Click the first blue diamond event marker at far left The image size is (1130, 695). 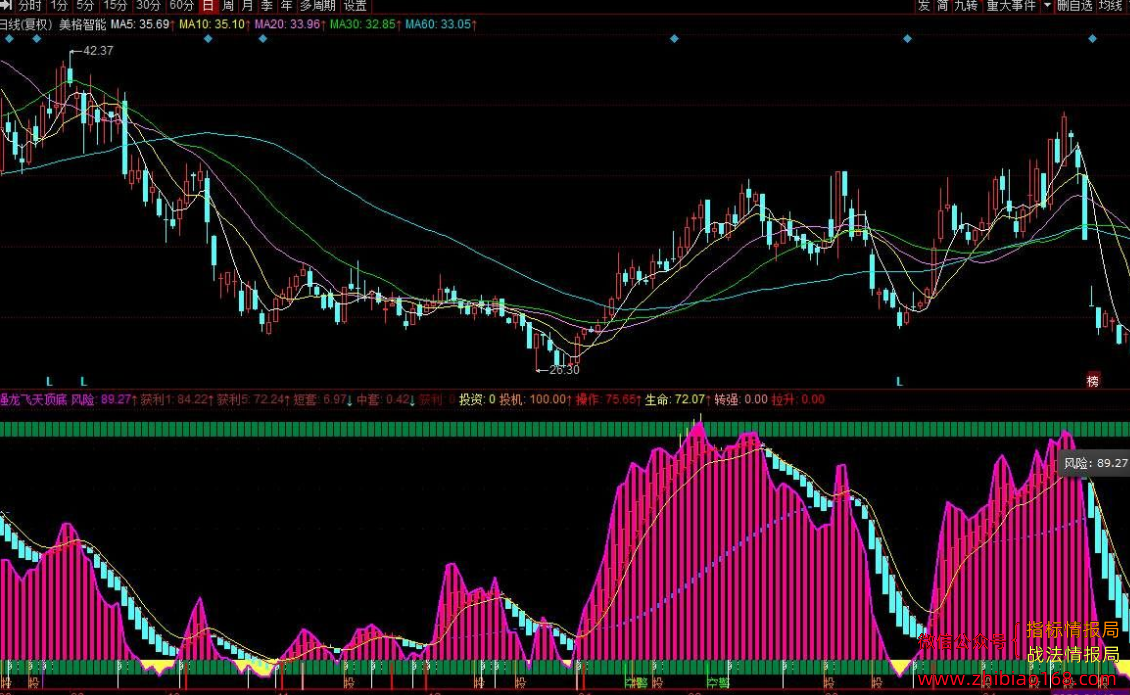[9, 39]
